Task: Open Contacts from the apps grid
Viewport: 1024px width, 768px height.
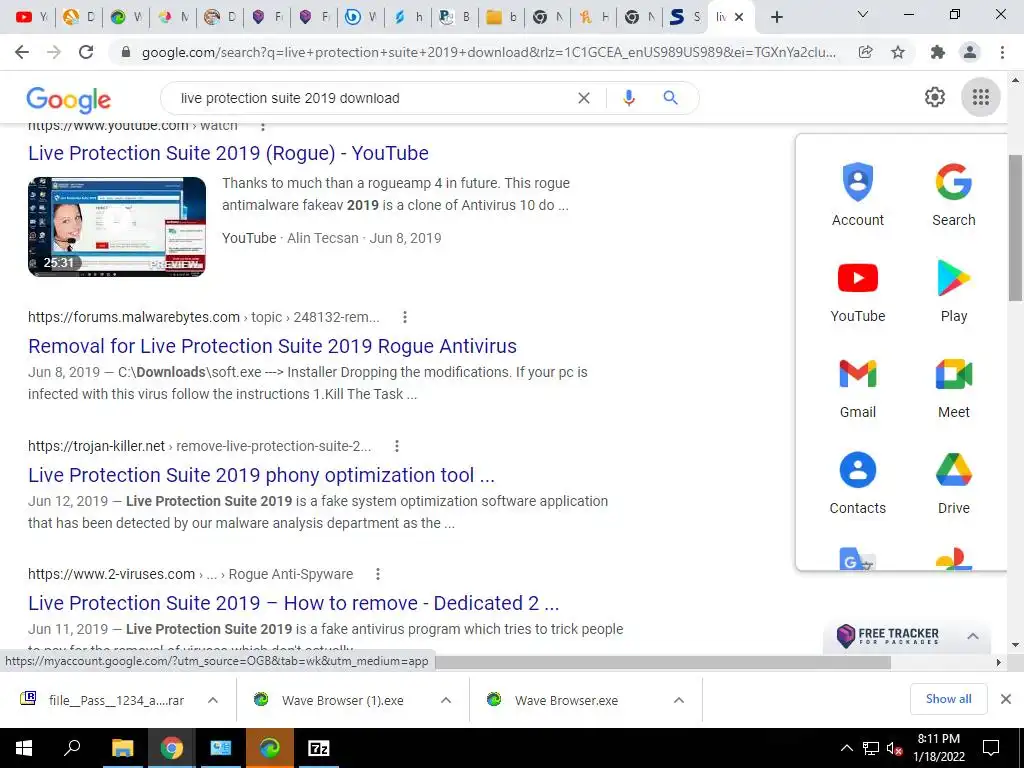Action: tap(857, 483)
